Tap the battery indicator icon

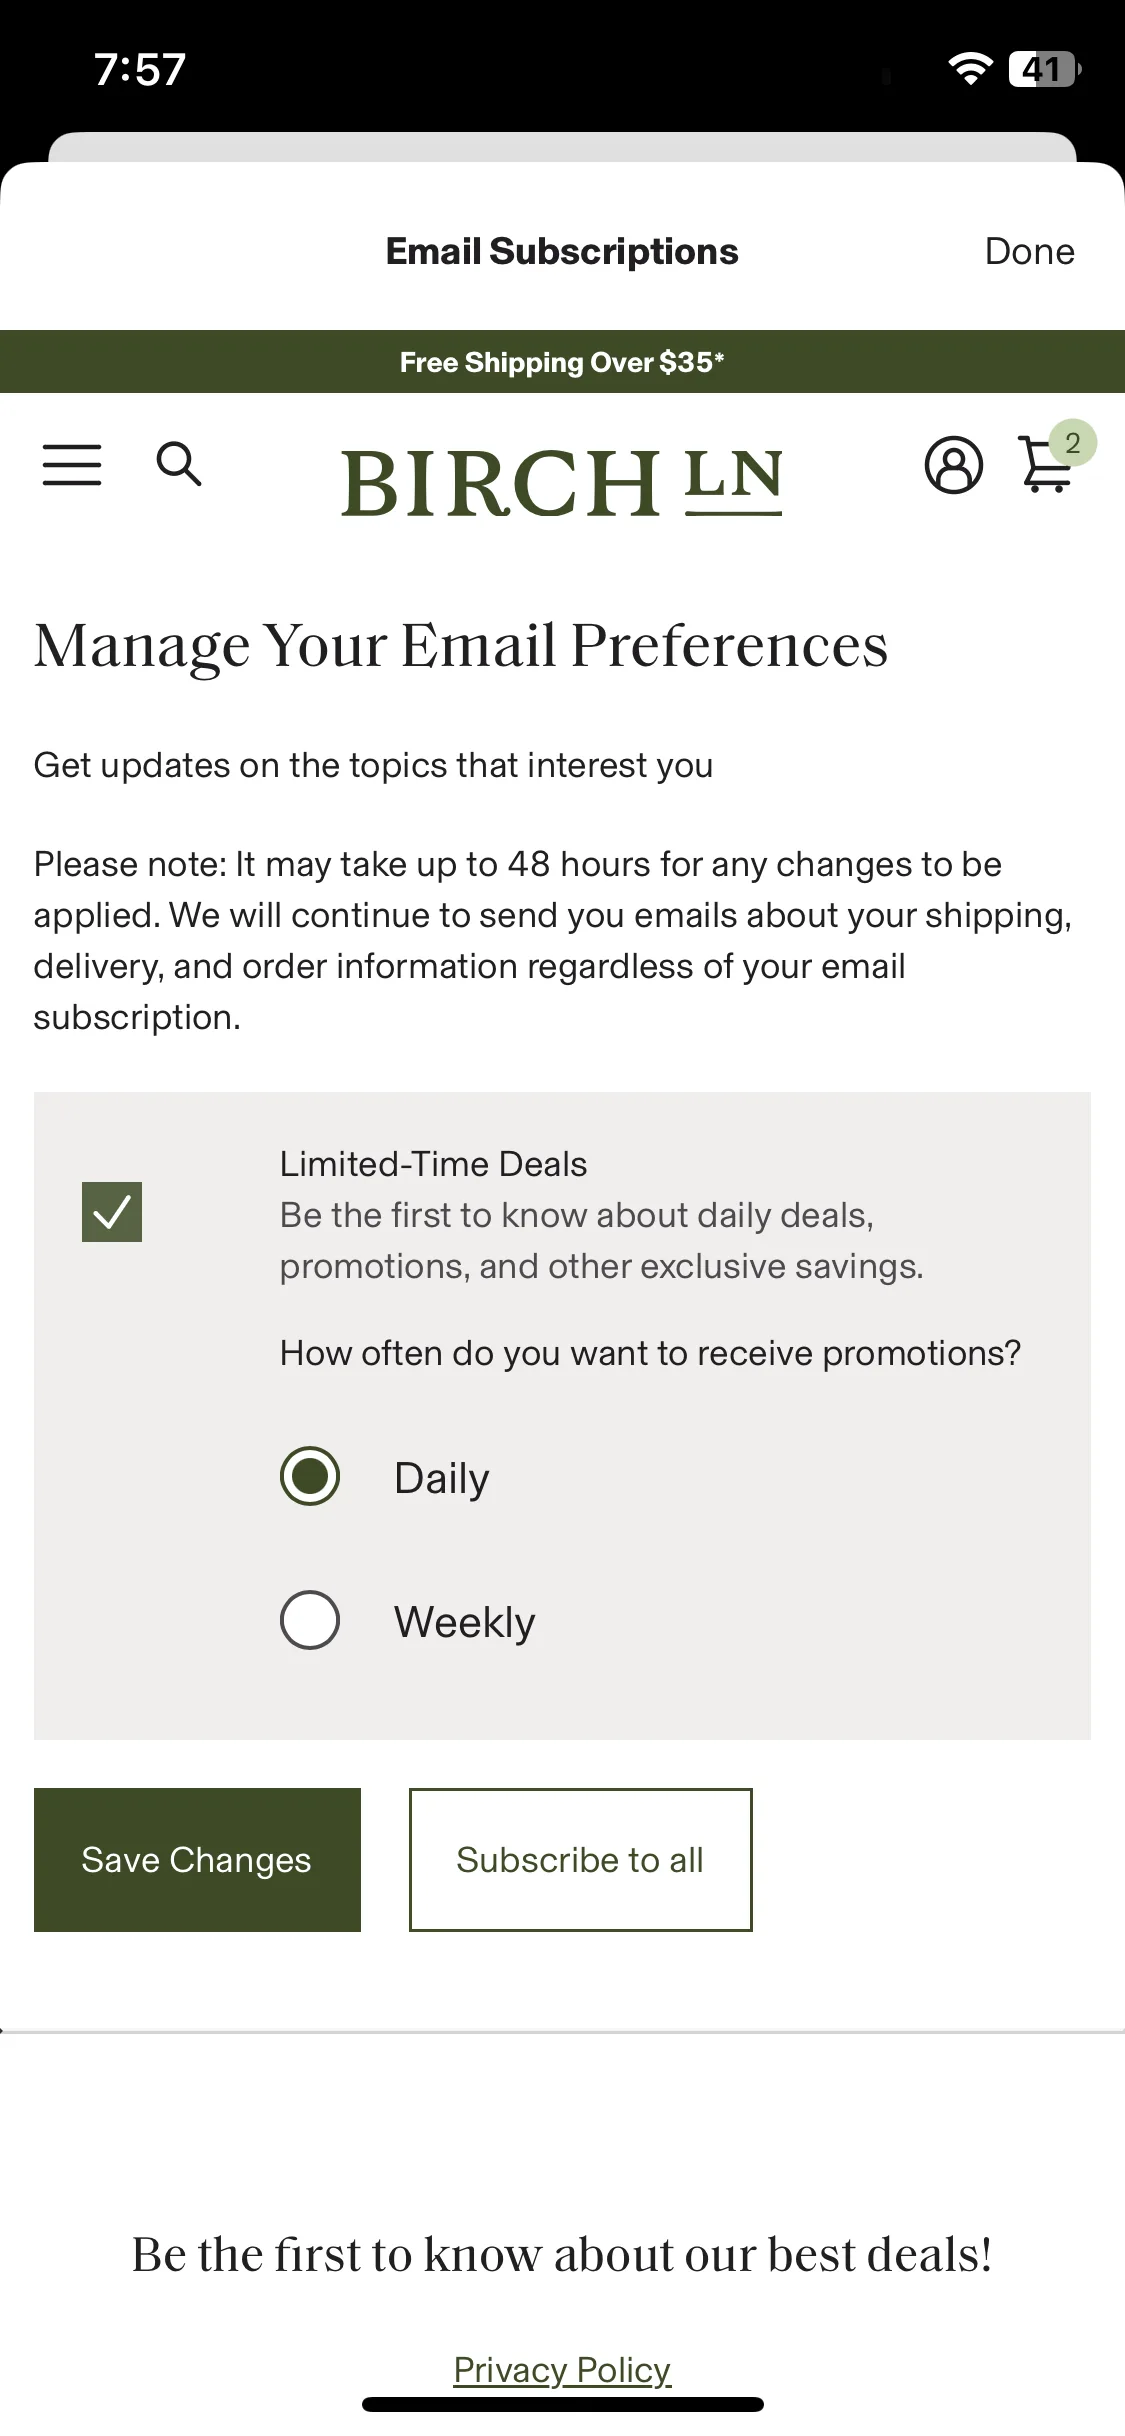(x=1044, y=69)
